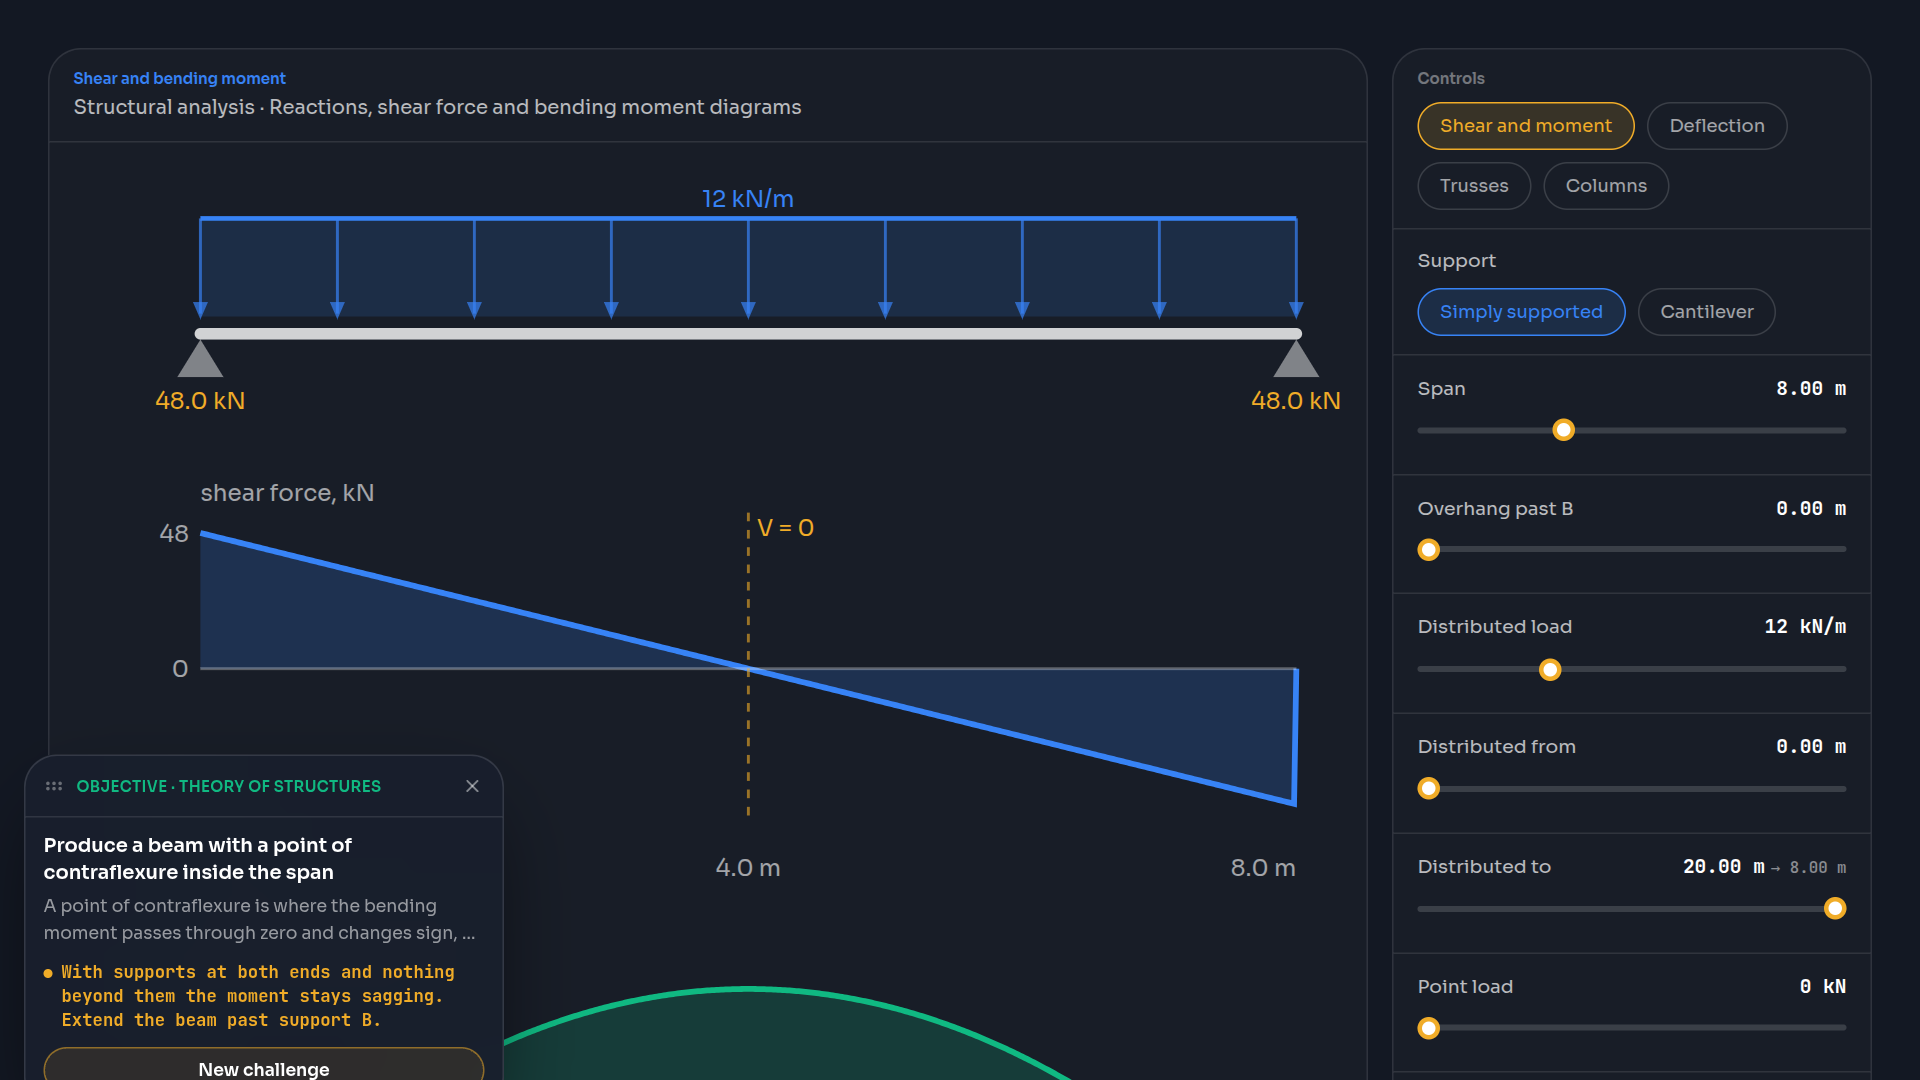Click the V = 0 marker label
The image size is (1920, 1080).
(x=785, y=528)
